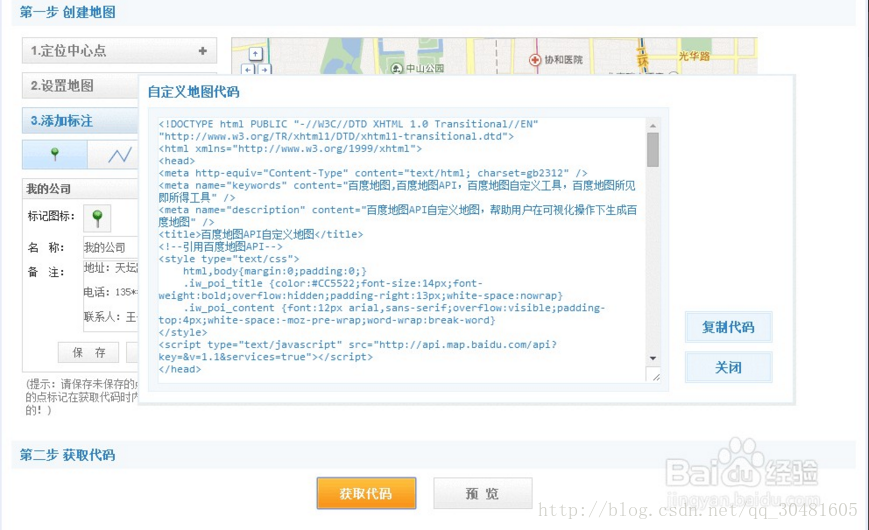Click the code area scrollbar thumb
The image size is (869, 530).
click(653, 149)
